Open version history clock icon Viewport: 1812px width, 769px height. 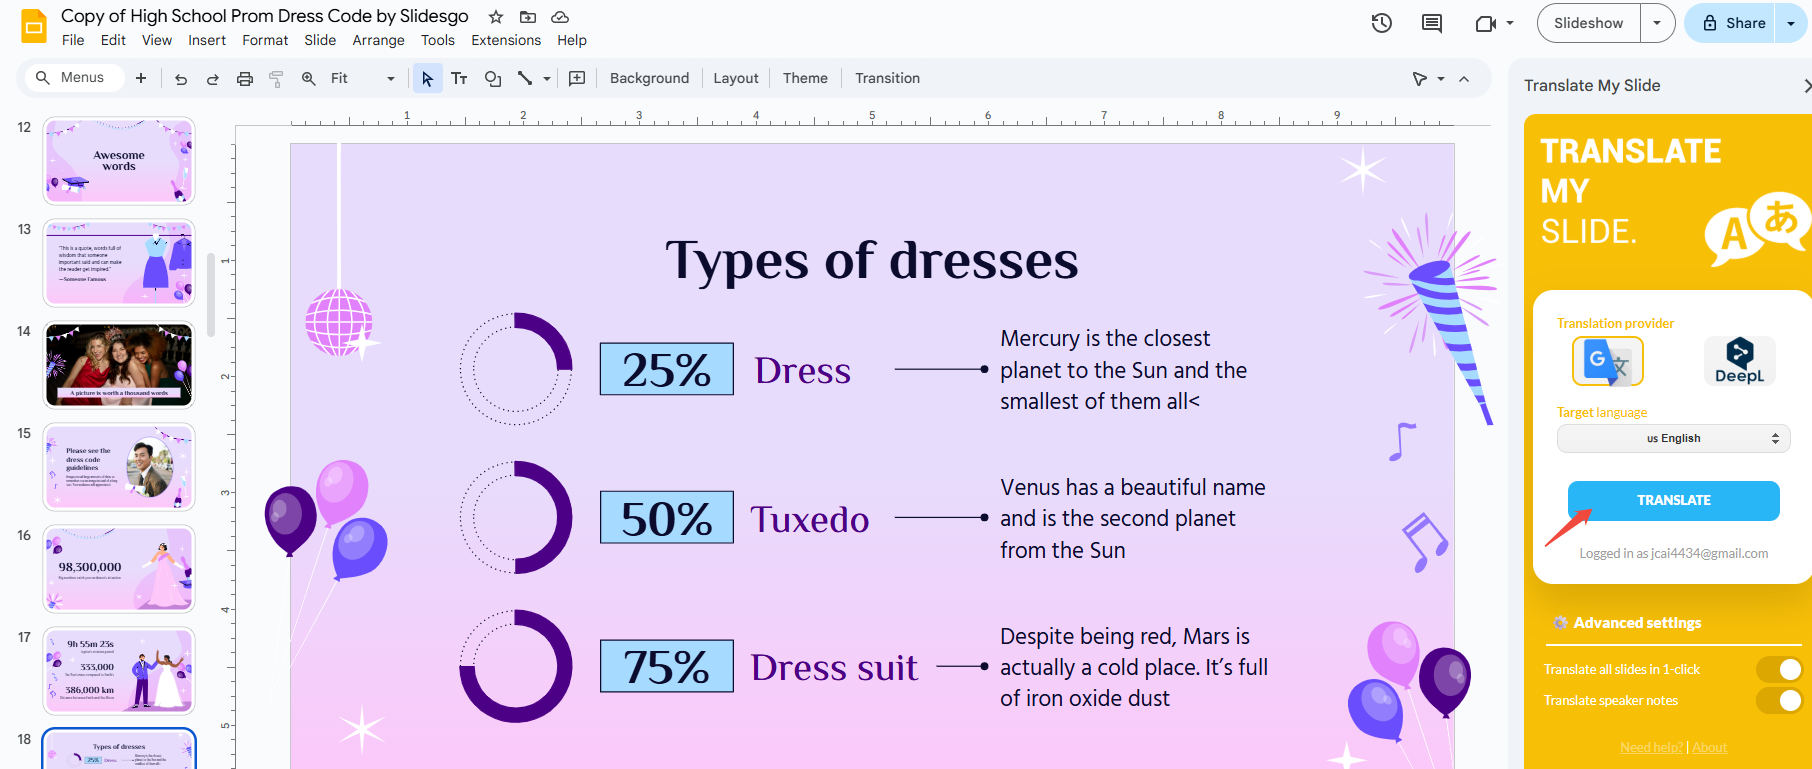tap(1382, 23)
